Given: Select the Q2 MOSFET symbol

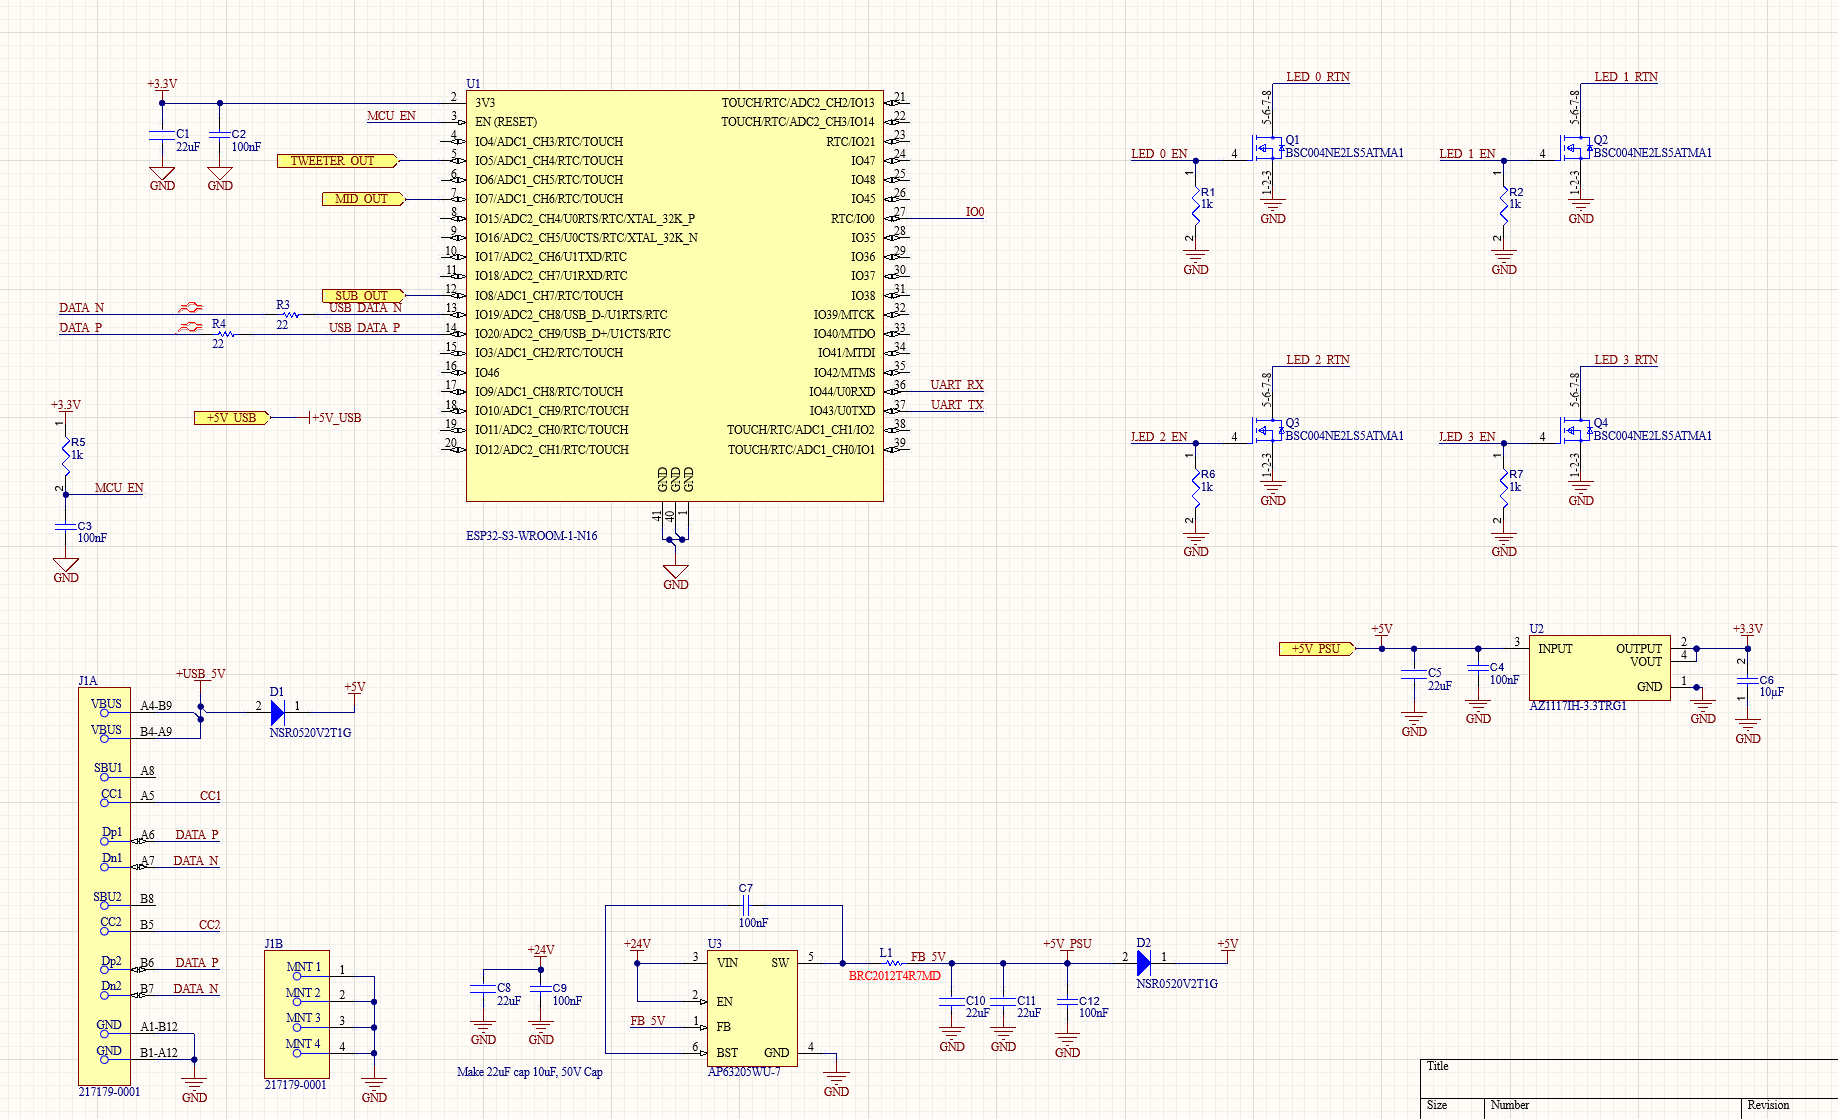Looking at the screenshot, I should pos(1574,150).
